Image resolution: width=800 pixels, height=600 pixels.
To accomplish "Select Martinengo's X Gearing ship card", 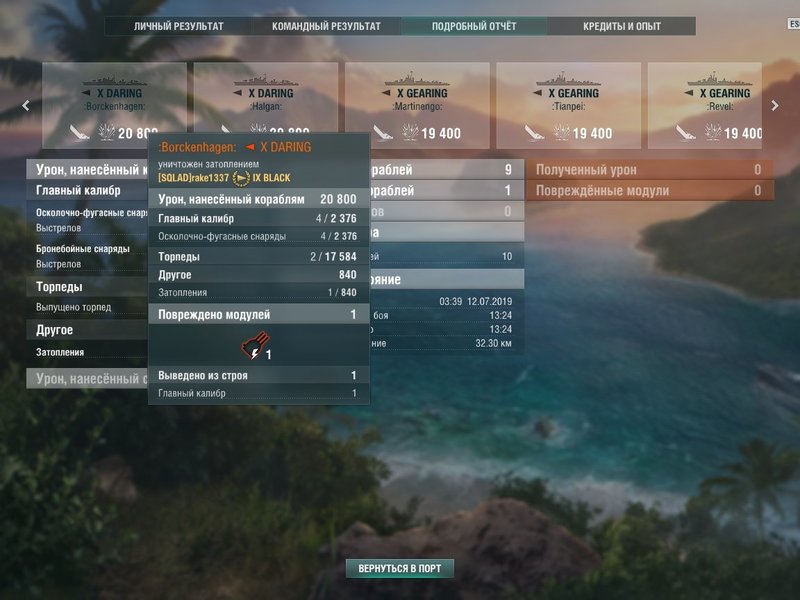I will tap(417, 105).
